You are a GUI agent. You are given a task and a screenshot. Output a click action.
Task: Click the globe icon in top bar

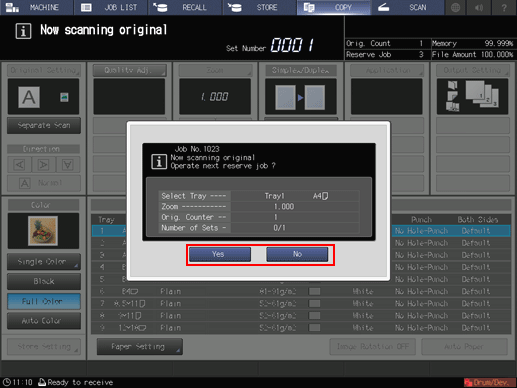click(455, 7)
